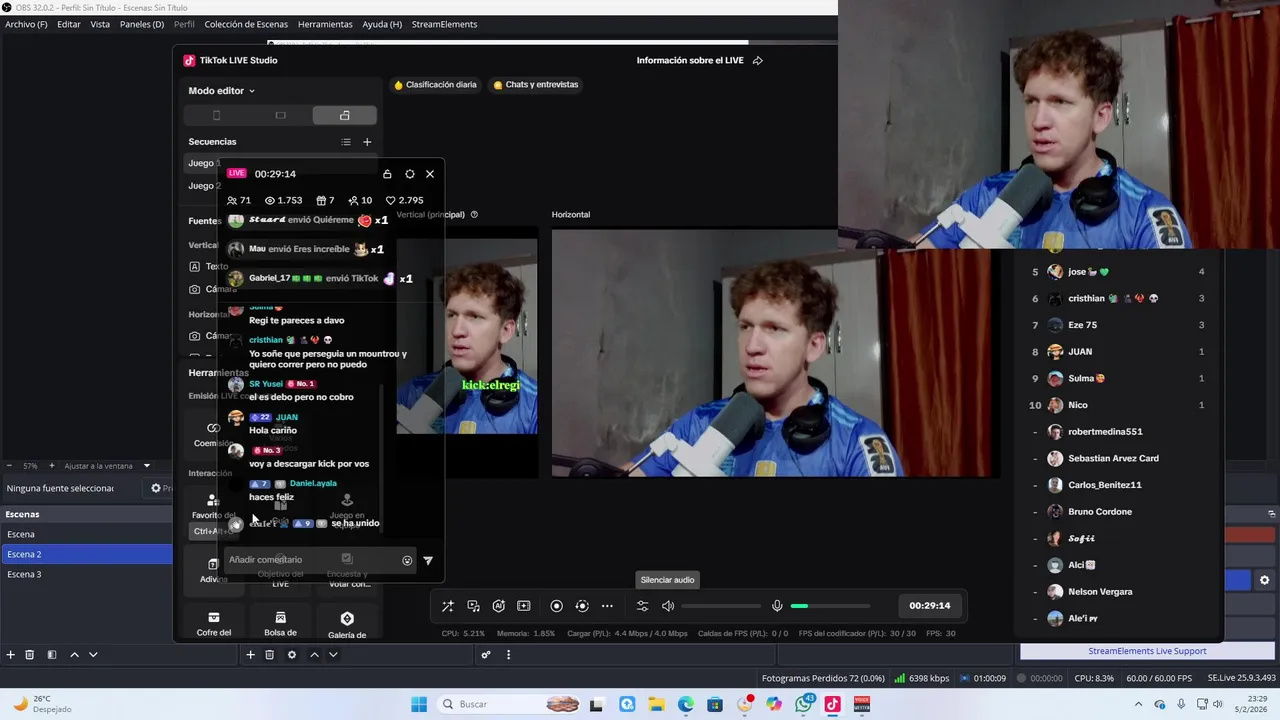This screenshot has width=1280, height=720.
Task: Click the media music toolbar icon
Action: [473, 606]
